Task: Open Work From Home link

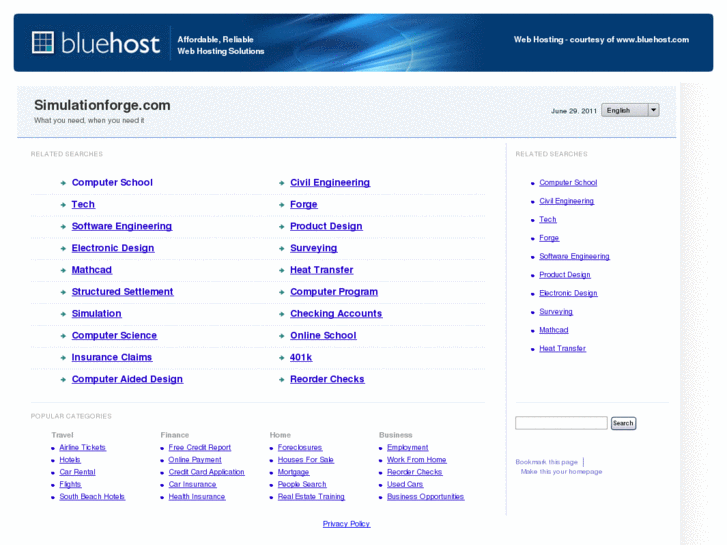Action: click(x=417, y=460)
